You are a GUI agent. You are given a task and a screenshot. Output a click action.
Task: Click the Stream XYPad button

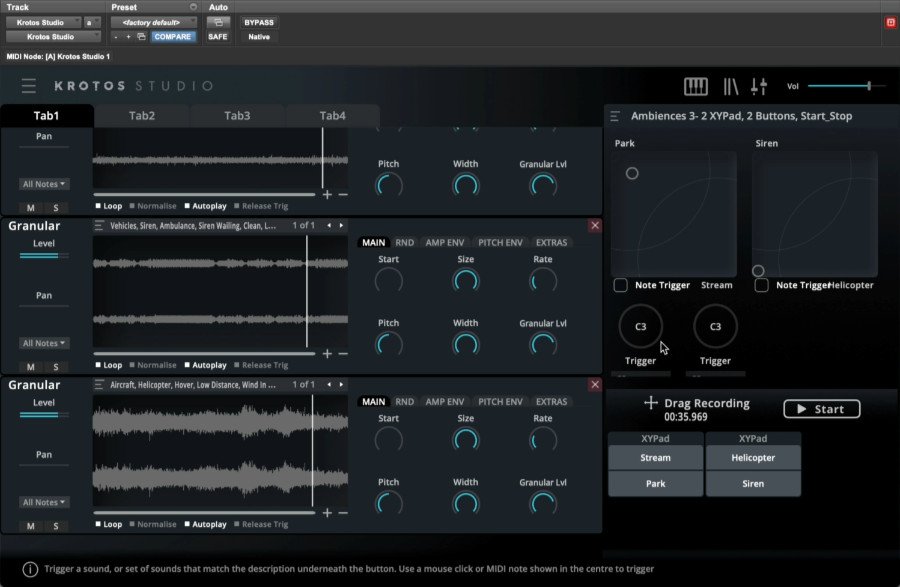655,458
